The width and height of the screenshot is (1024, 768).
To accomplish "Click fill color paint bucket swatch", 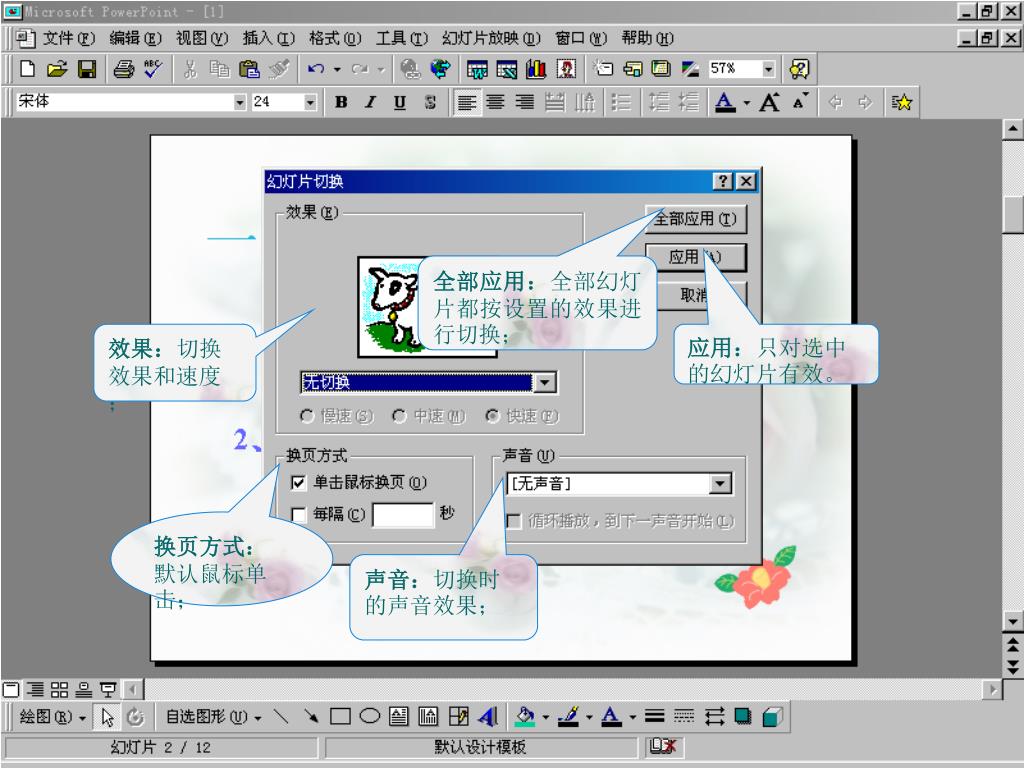I will click(x=525, y=716).
